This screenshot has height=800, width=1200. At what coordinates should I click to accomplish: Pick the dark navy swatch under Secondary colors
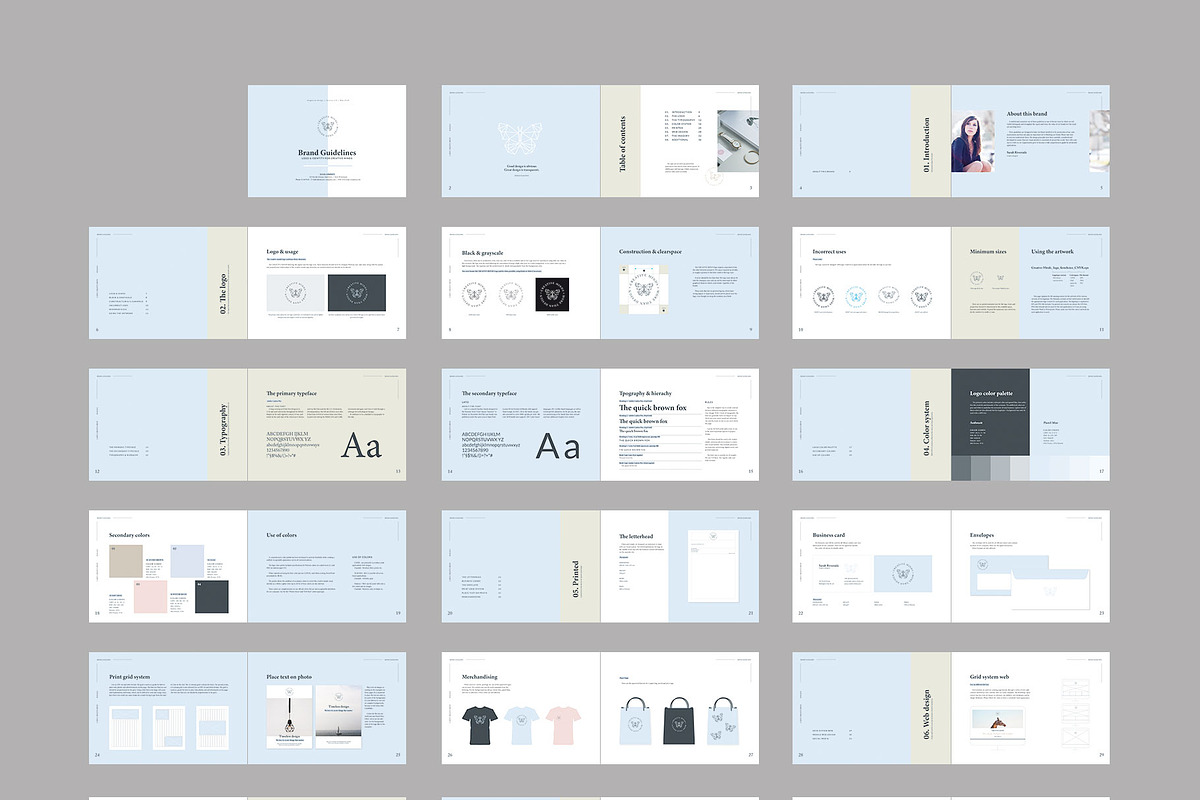(x=211, y=597)
